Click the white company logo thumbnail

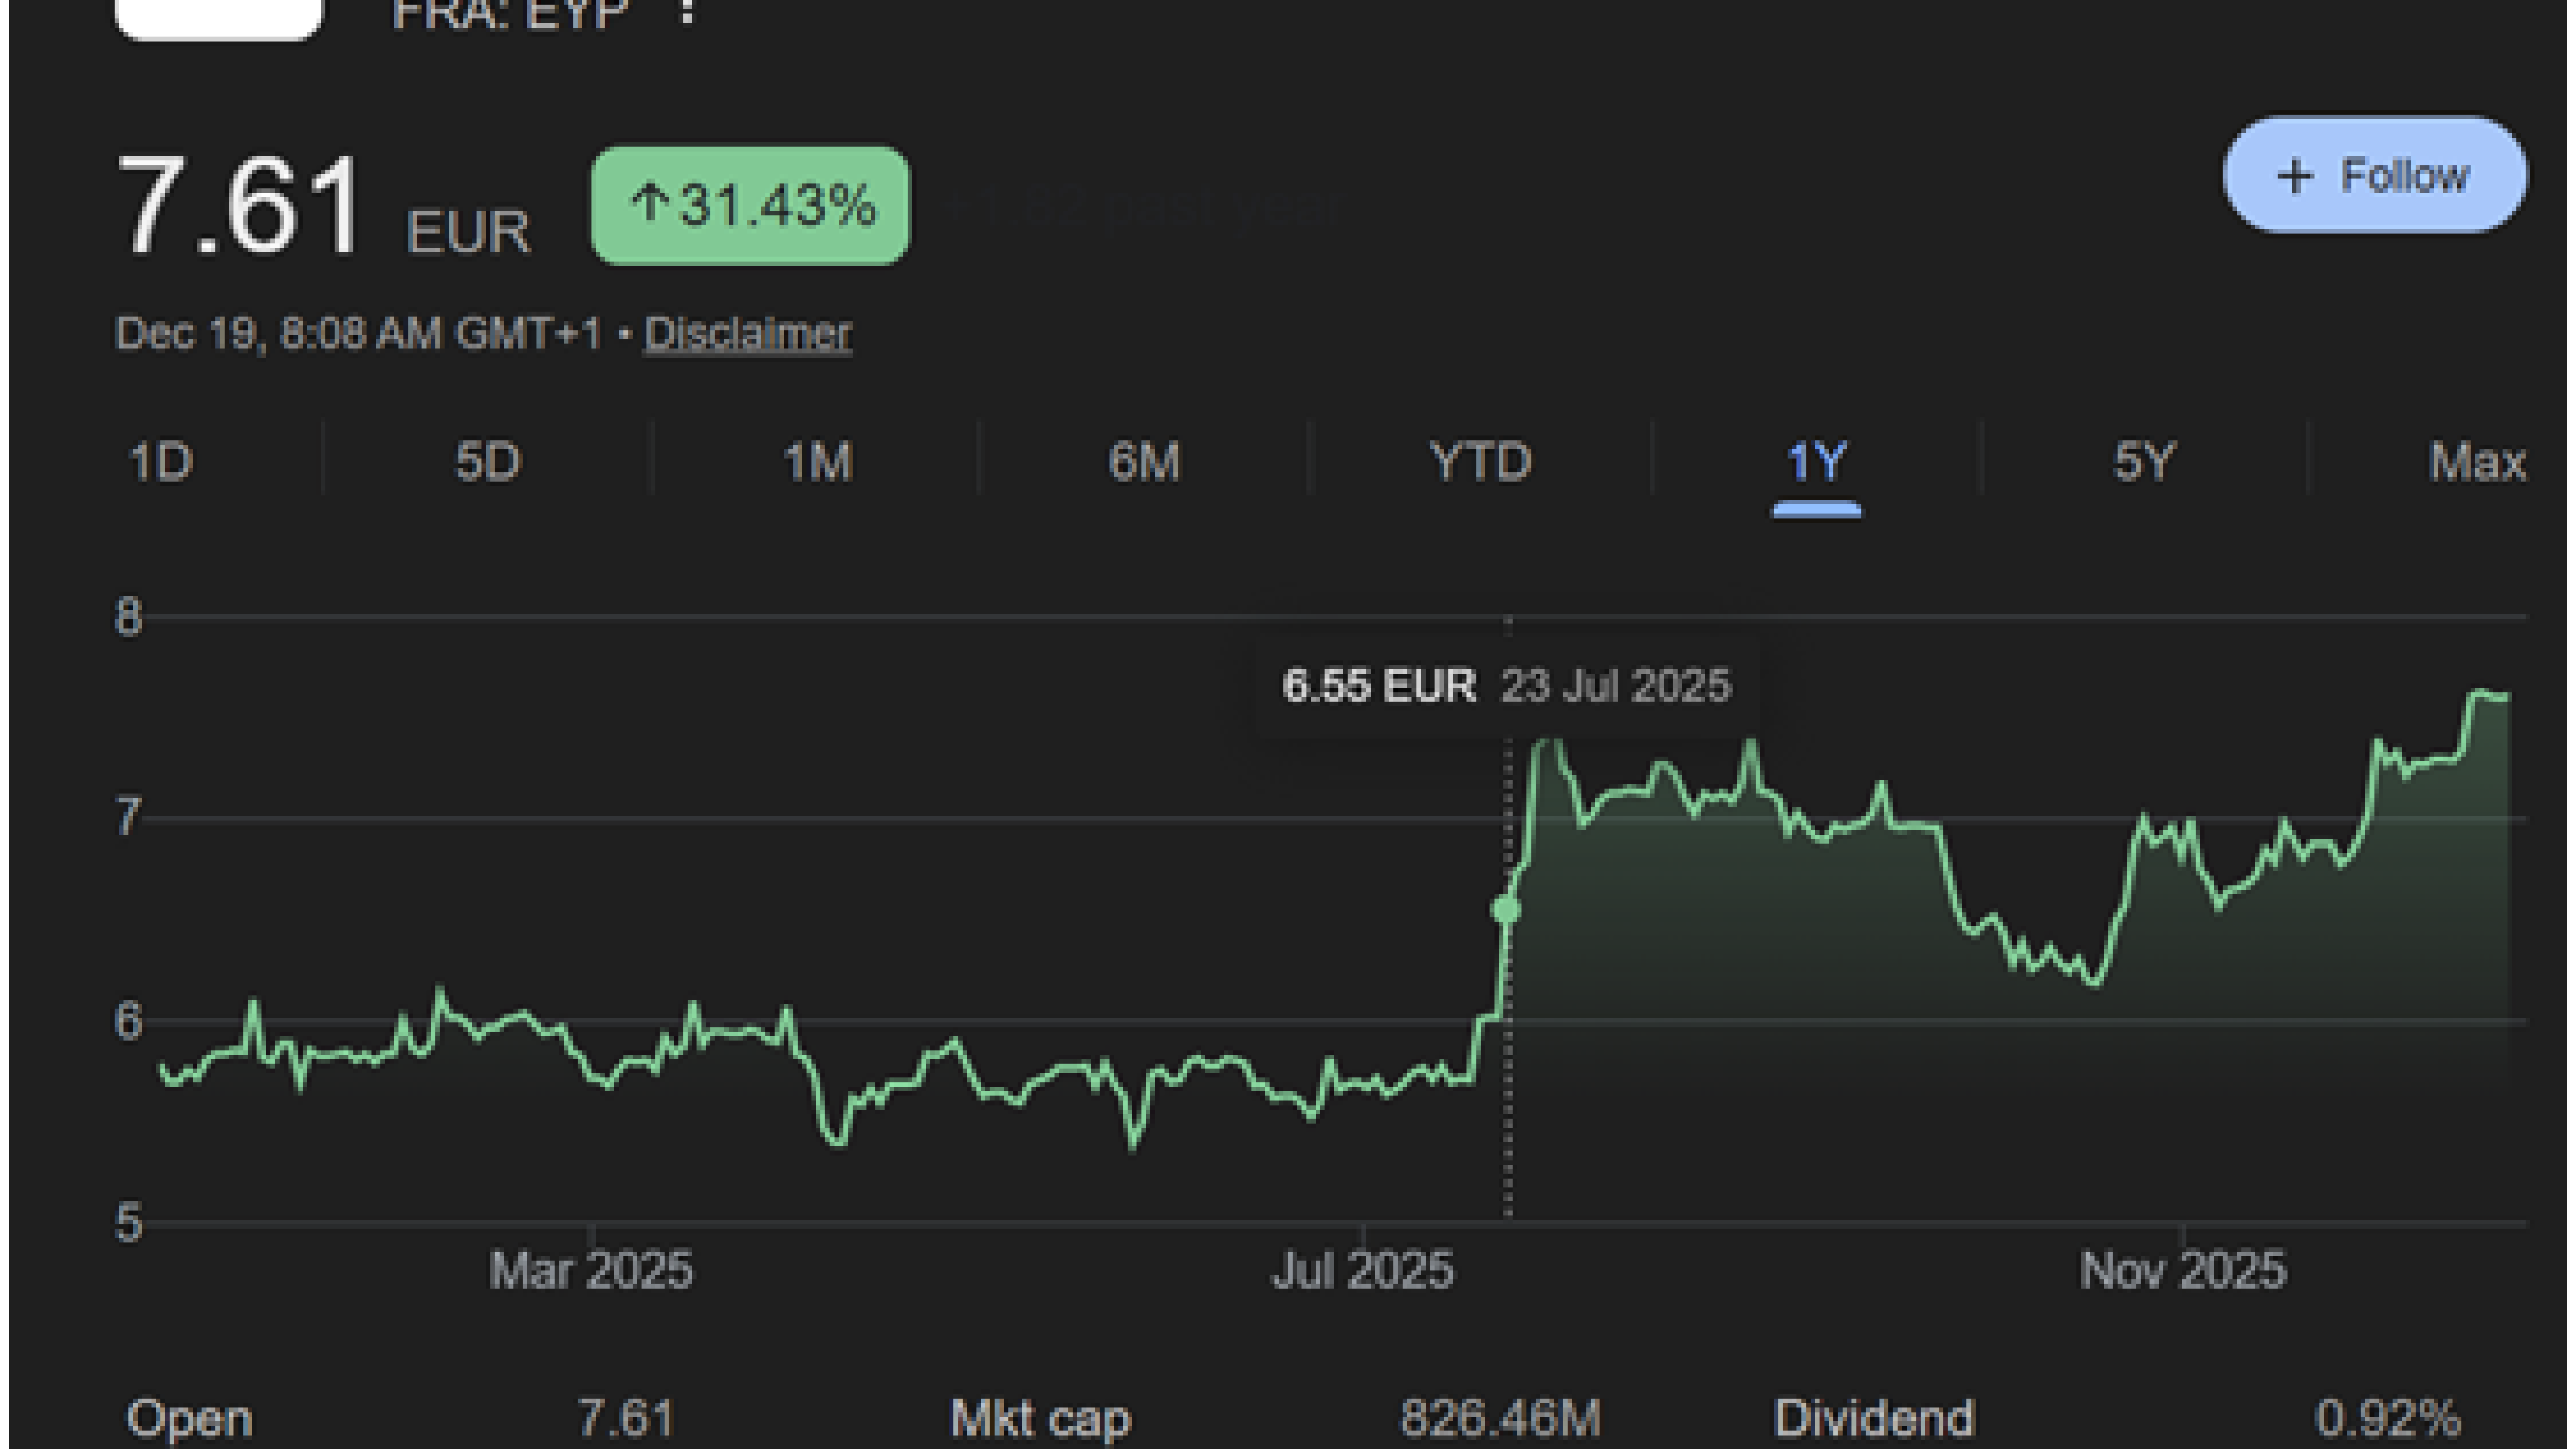[219, 17]
